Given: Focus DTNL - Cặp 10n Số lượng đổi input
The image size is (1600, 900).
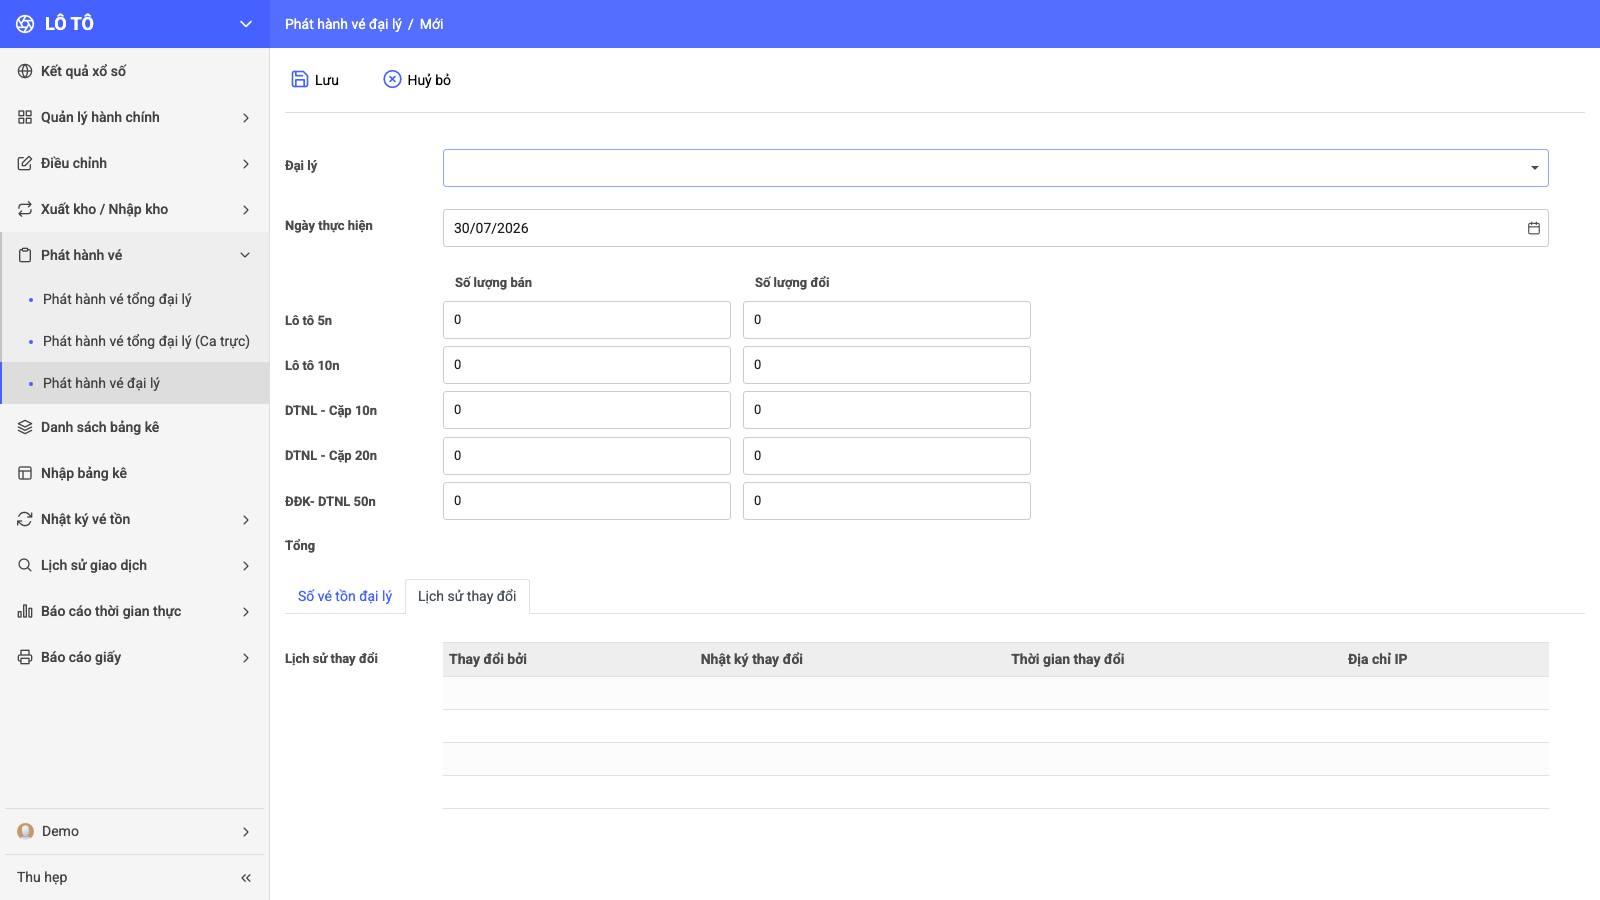Looking at the screenshot, I should coord(887,410).
